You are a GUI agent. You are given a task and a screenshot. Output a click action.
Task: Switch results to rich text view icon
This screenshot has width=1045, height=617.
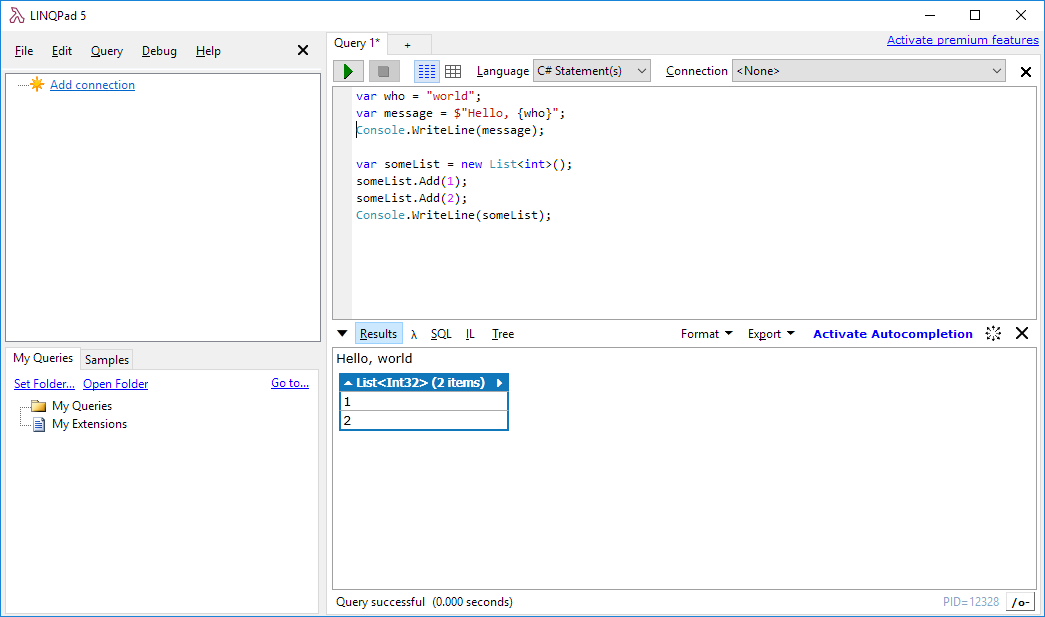(x=425, y=70)
